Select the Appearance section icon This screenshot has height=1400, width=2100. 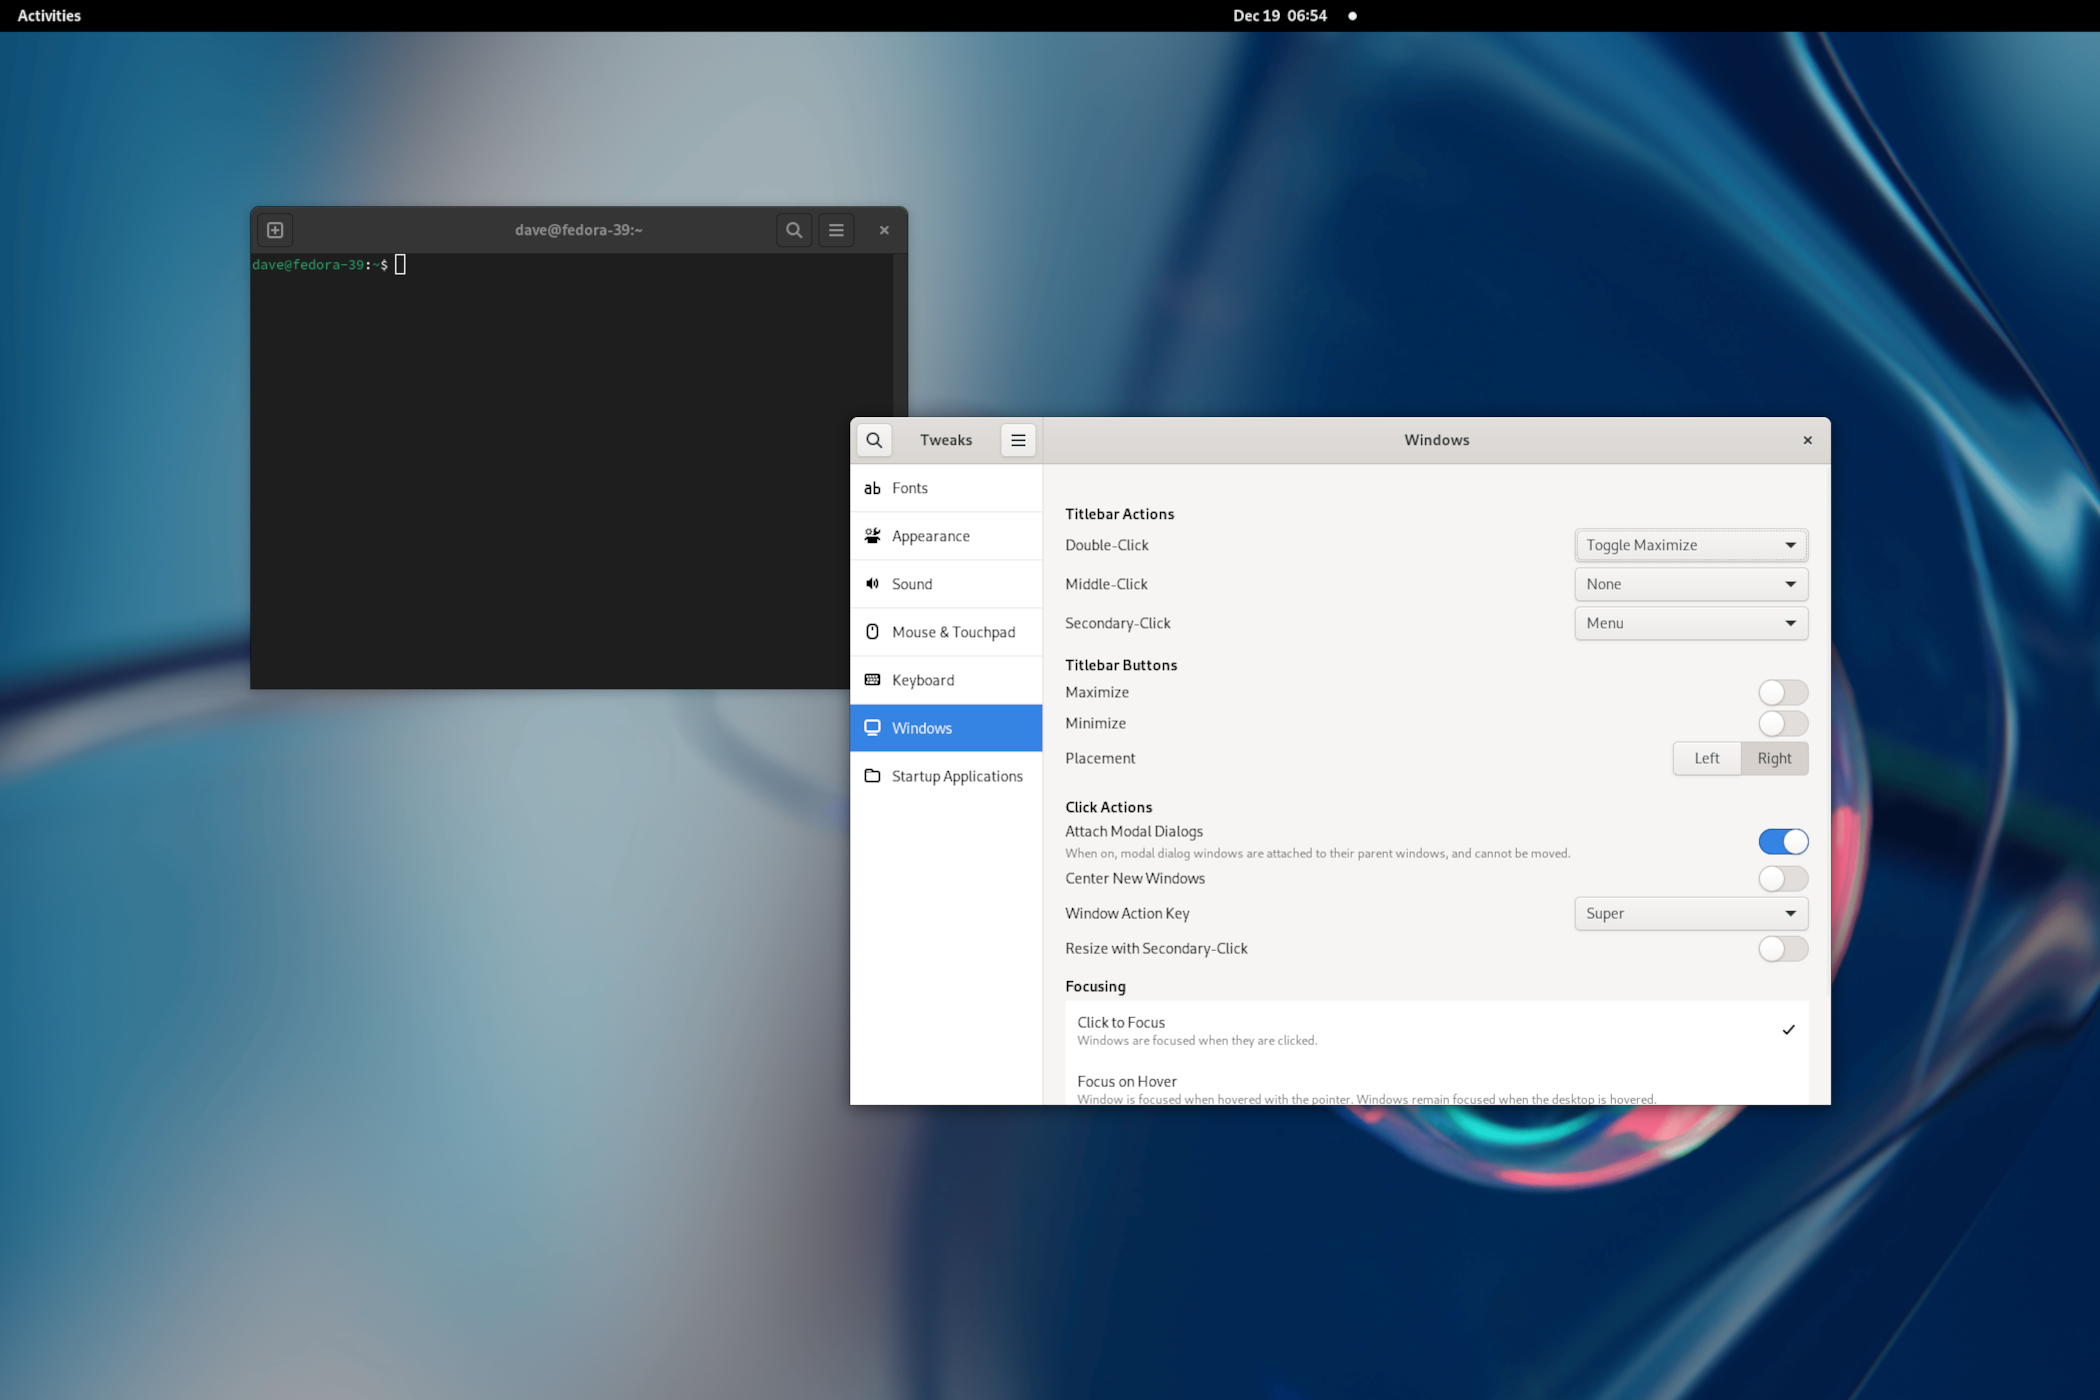pos(872,535)
